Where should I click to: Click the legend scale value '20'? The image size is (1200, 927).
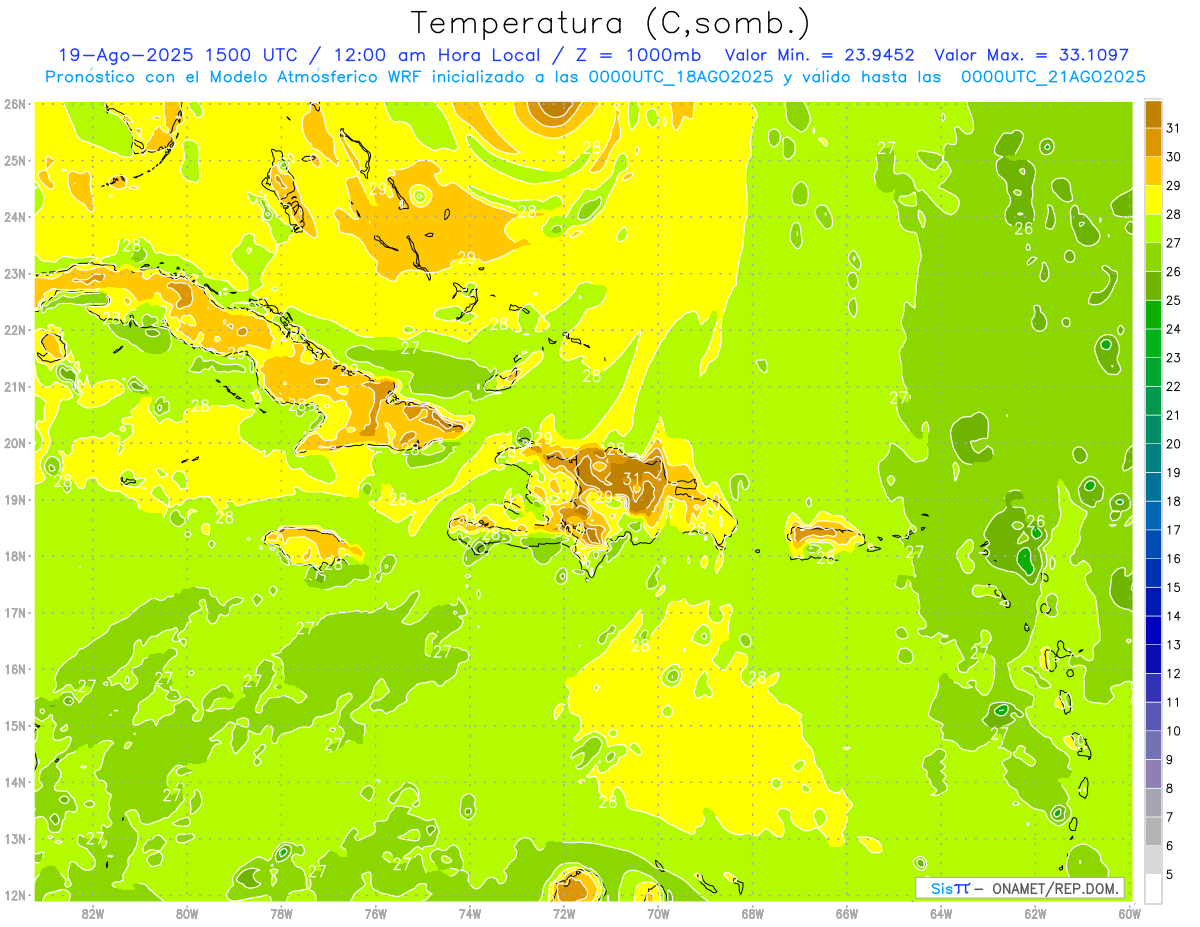pyautogui.click(x=1174, y=444)
